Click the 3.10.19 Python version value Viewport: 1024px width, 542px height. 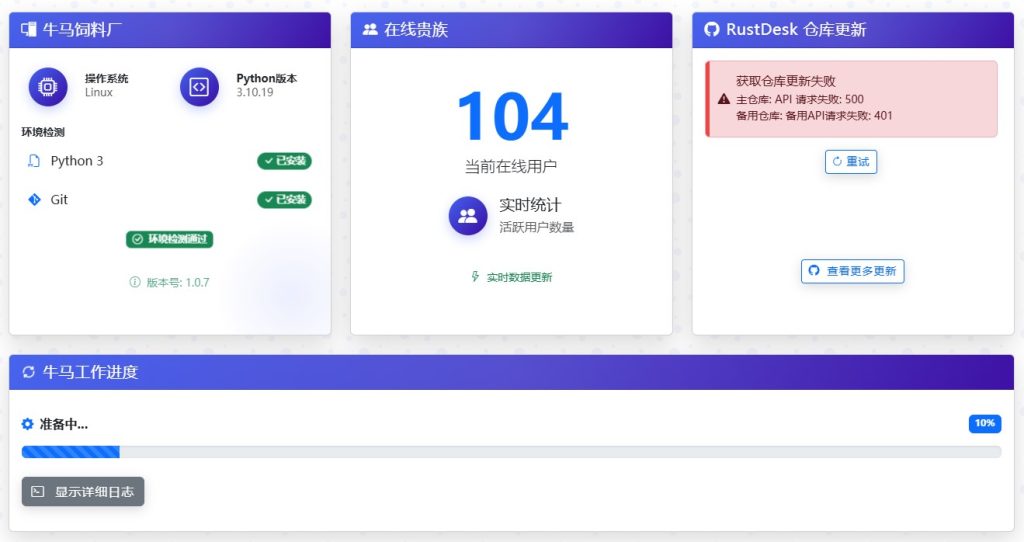pos(255,93)
